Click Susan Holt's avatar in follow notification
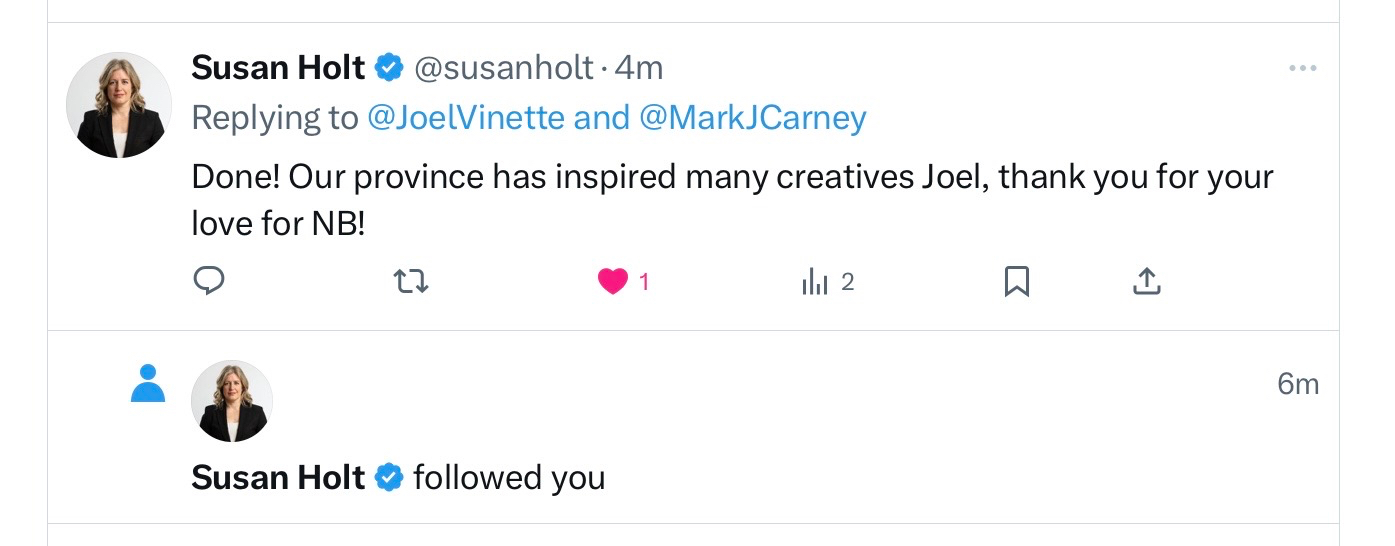Image resolution: width=1395 pixels, height=546 pixels. pos(232,402)
